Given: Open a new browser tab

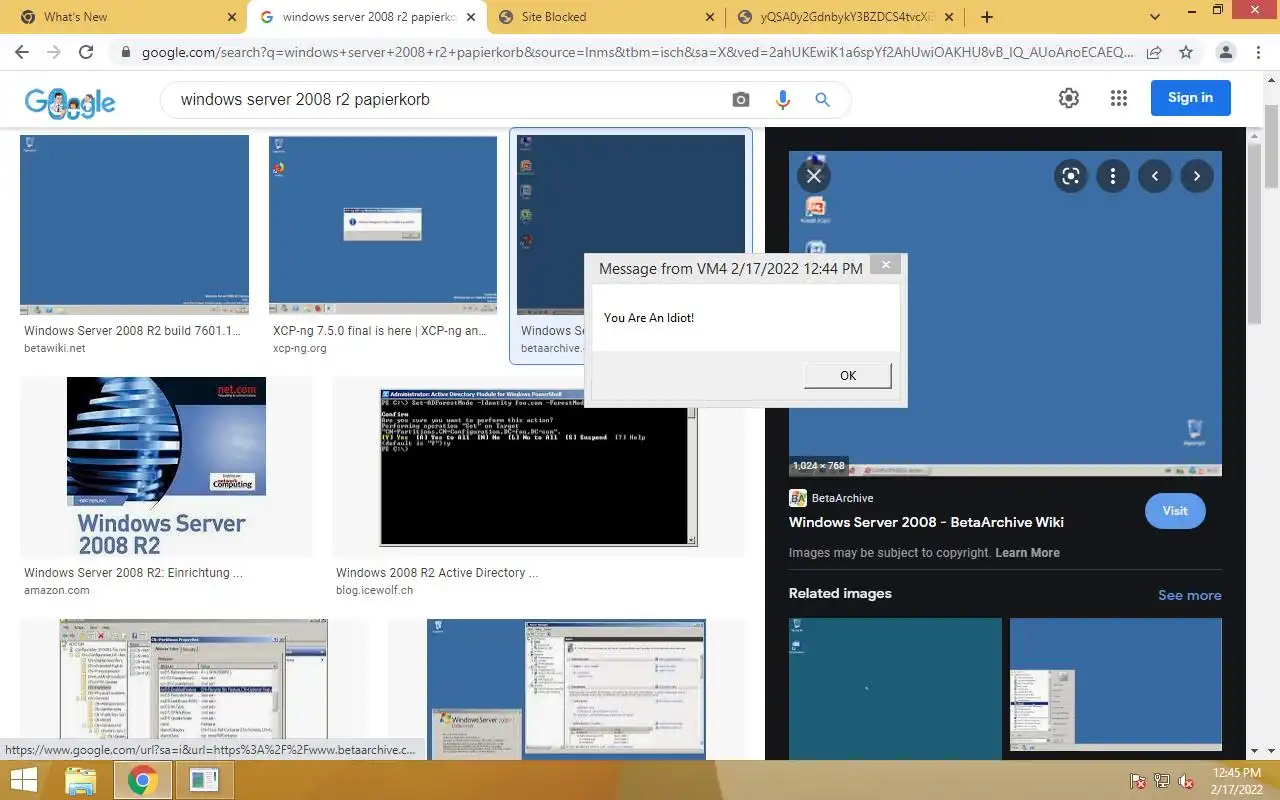Looking at the screenshot, I should coord(987,17).
